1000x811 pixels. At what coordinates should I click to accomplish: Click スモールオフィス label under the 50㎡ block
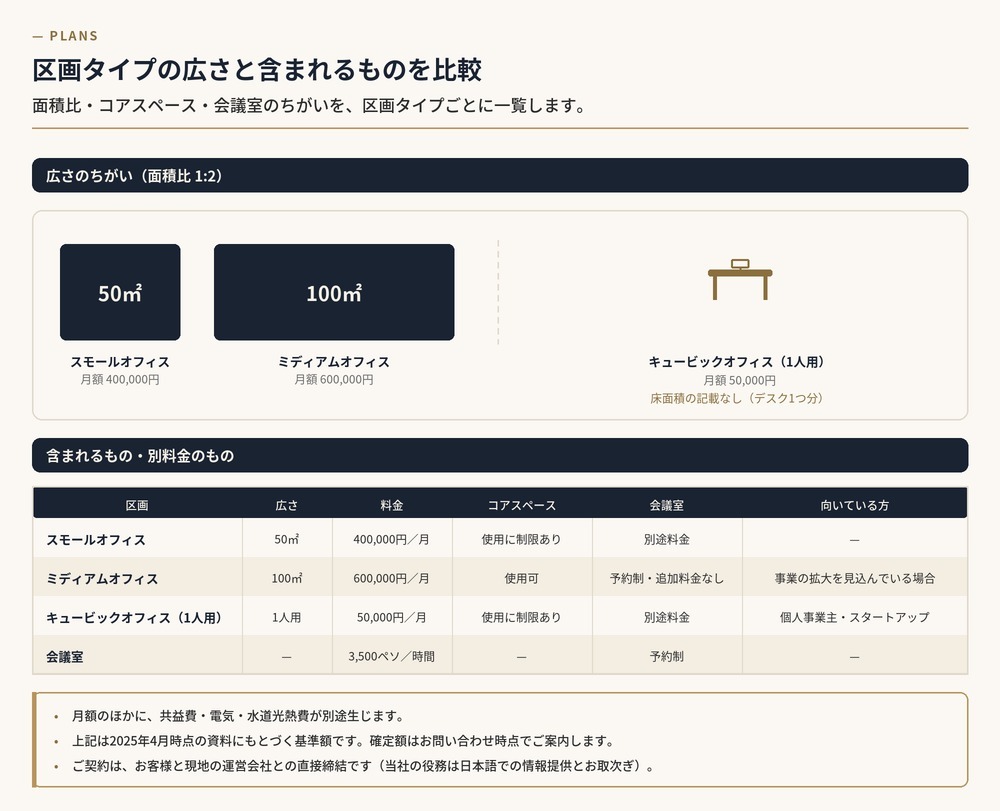click(x=120, y=362)
